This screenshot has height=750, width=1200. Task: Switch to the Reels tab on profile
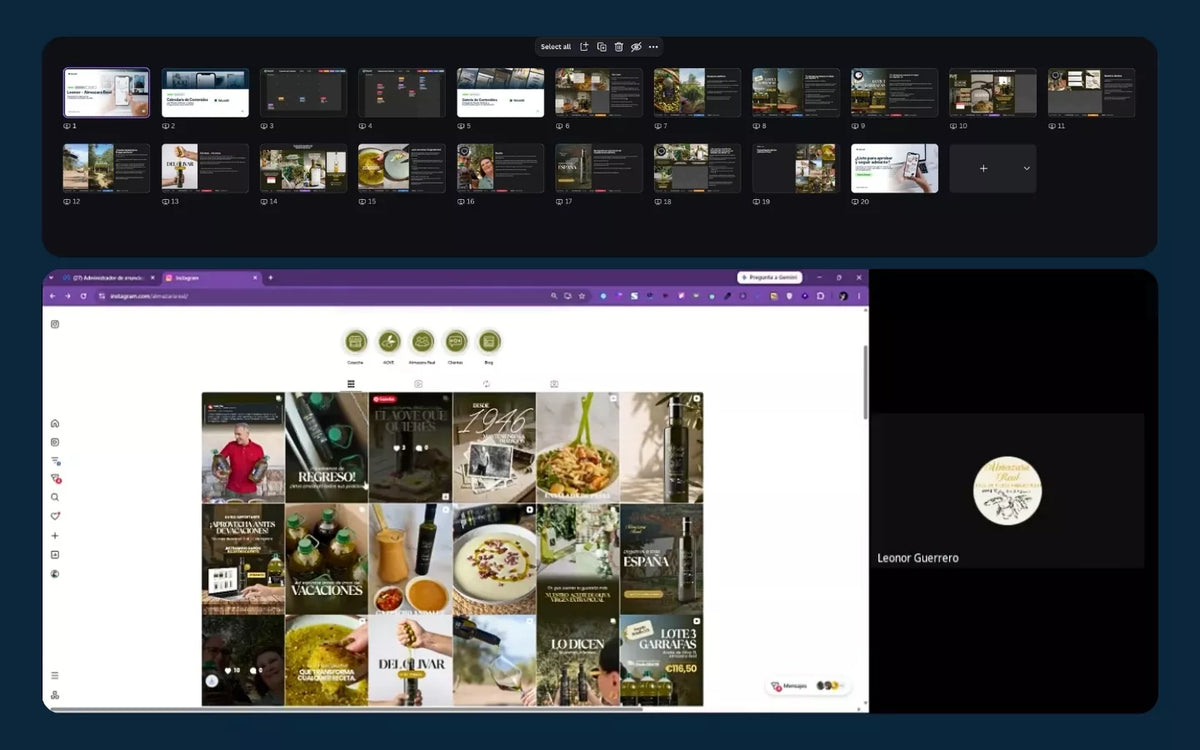coord(419,384)
